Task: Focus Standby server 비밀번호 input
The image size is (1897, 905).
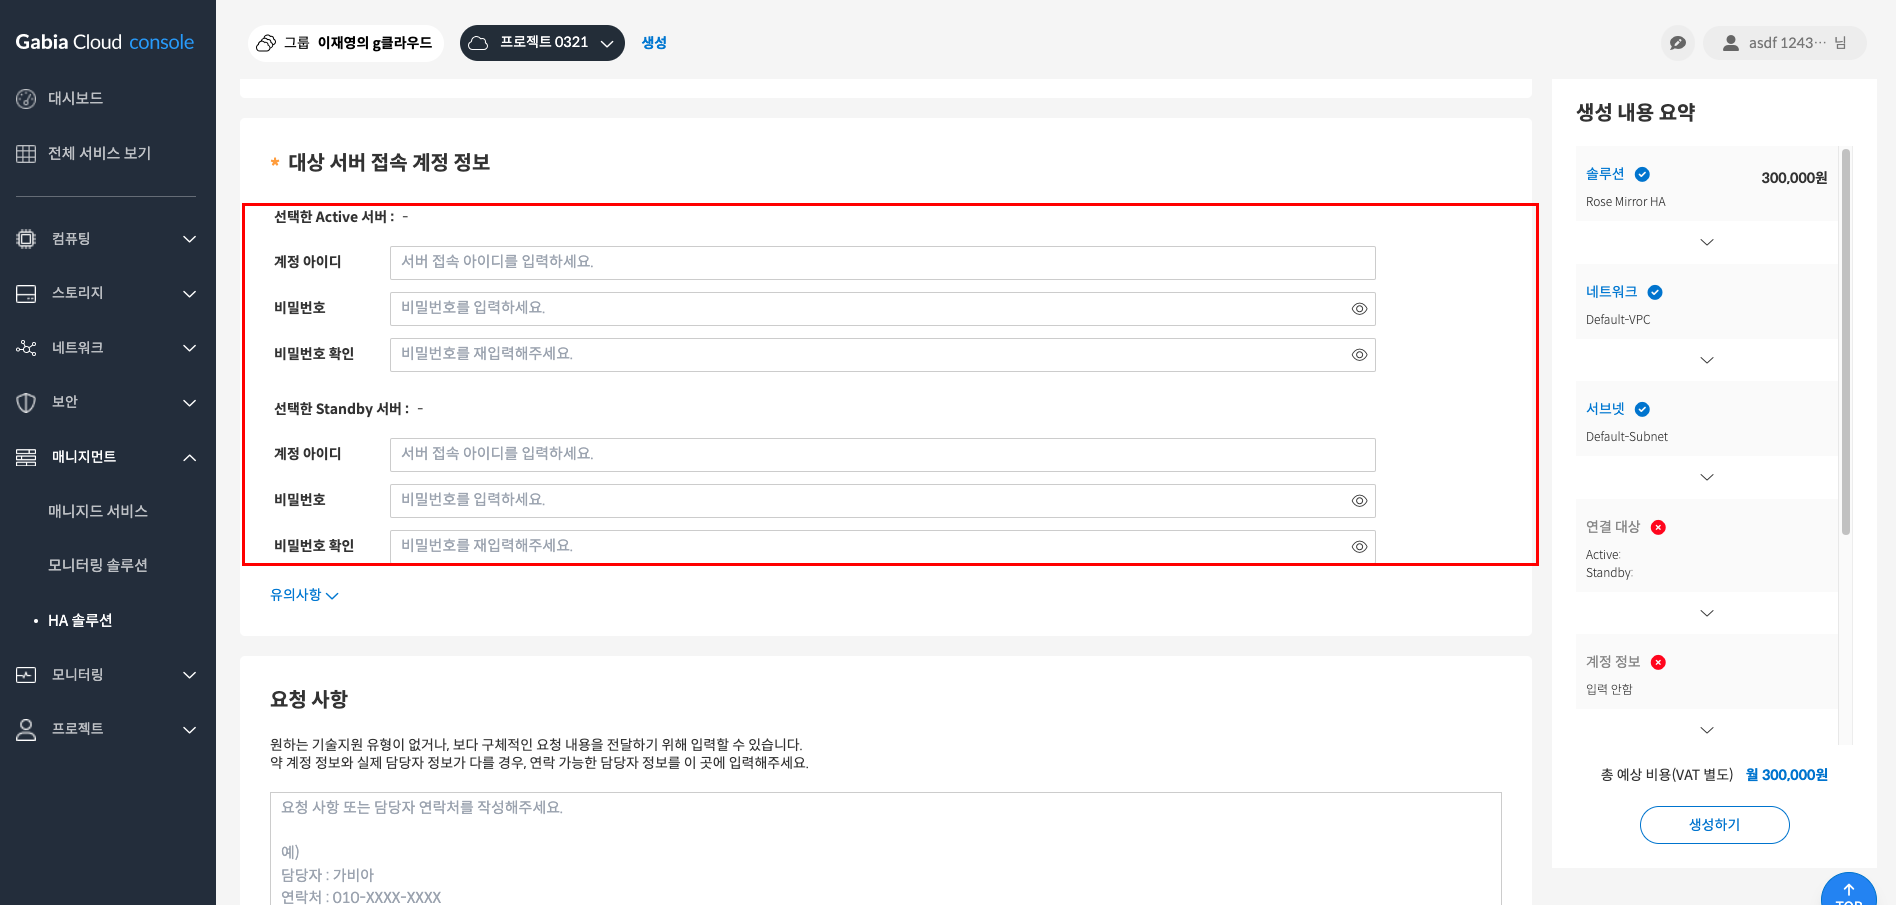Action: [x=883, y=501]
